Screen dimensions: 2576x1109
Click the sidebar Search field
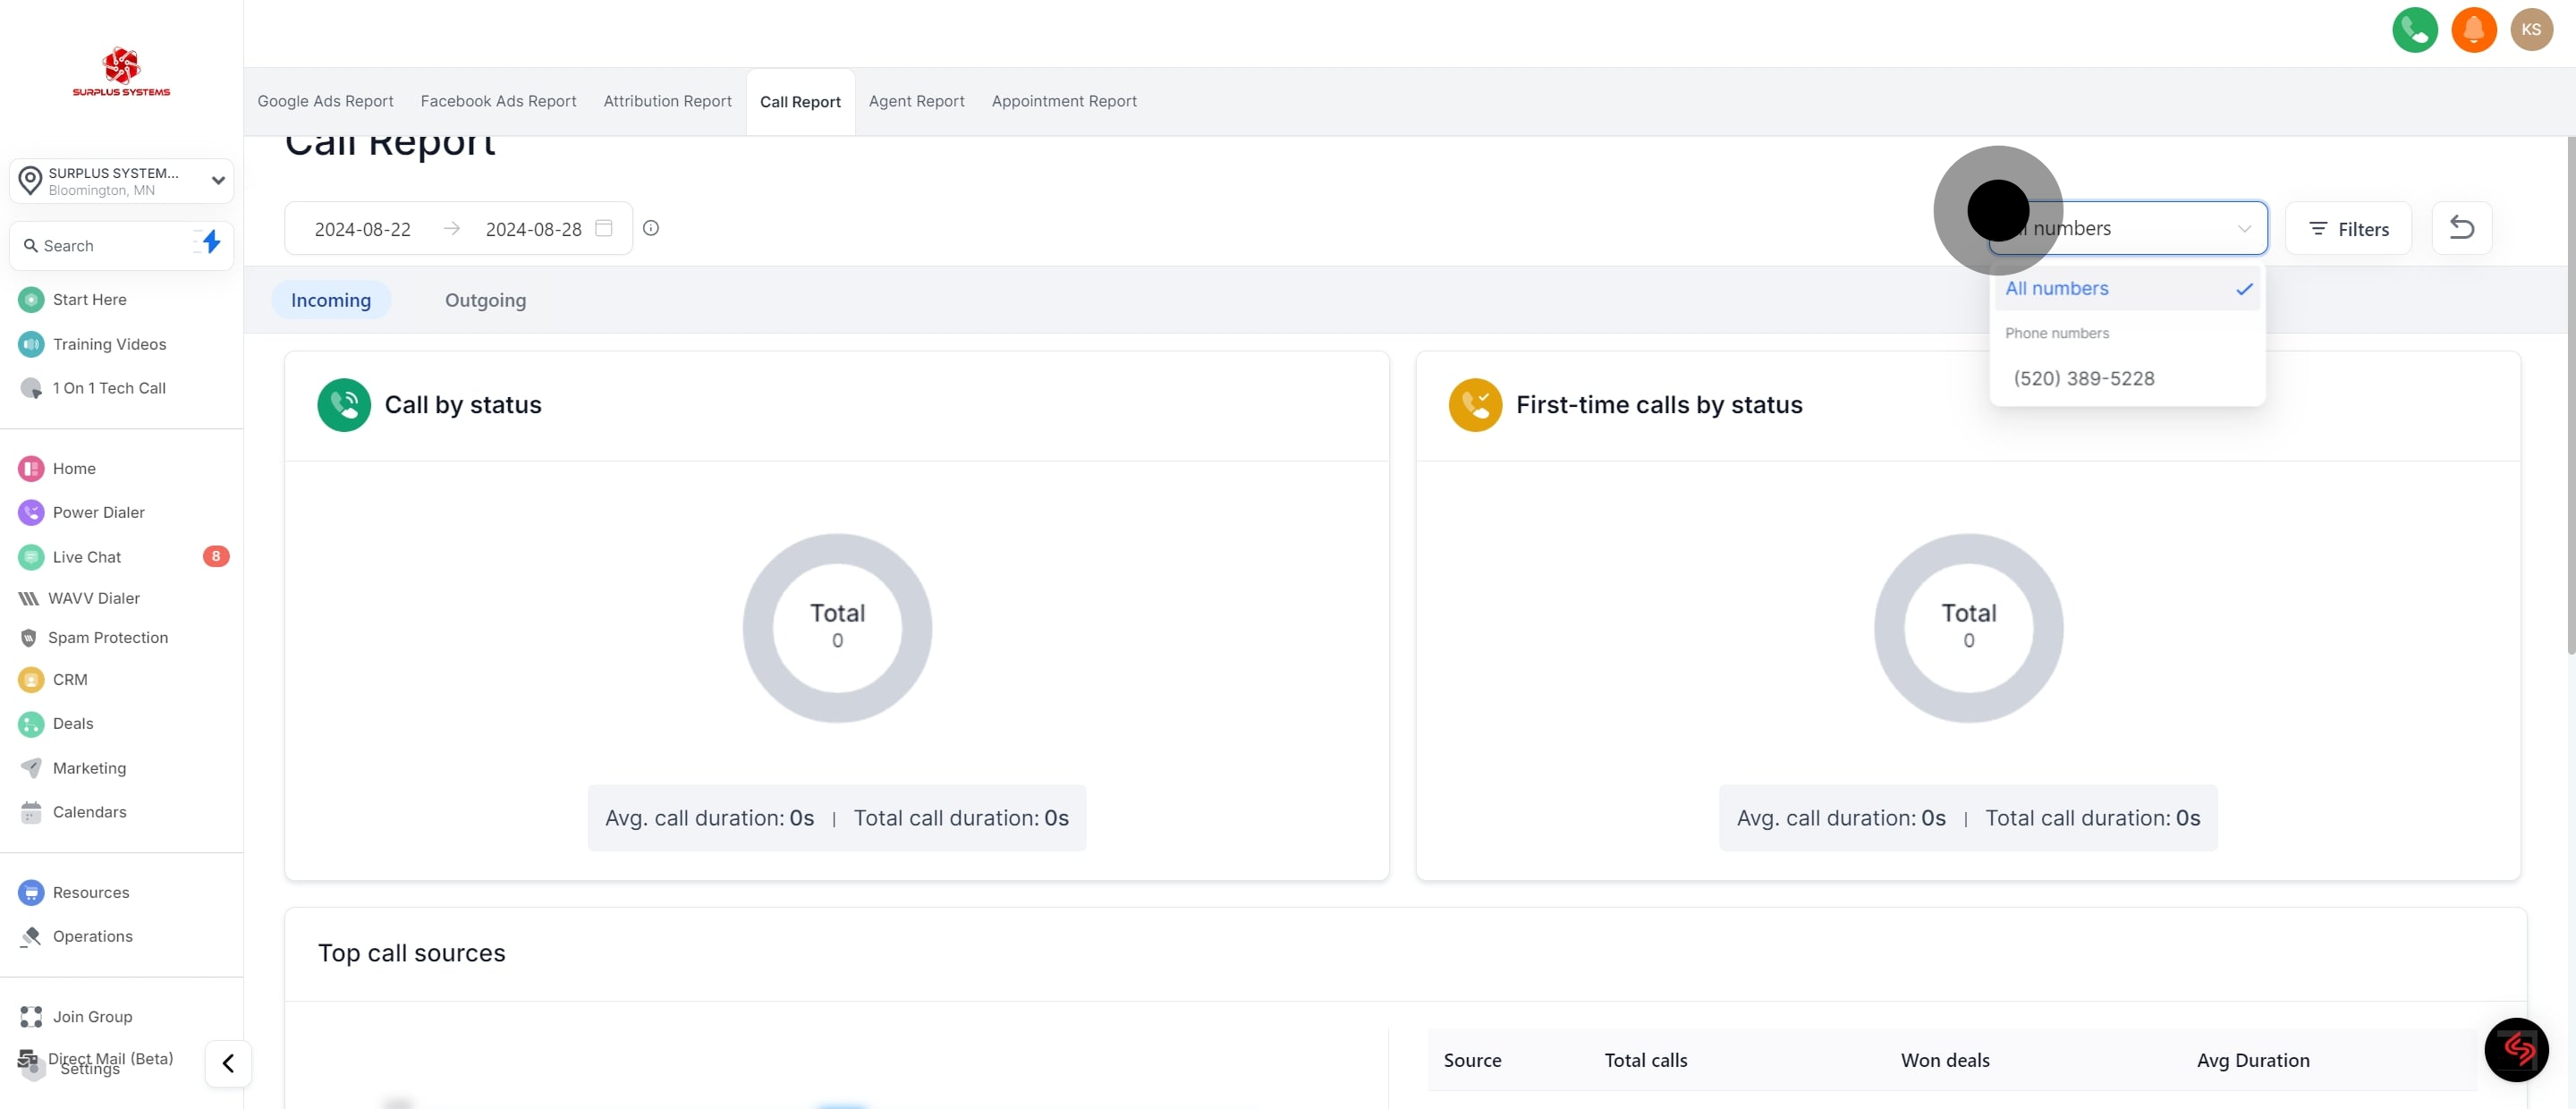(x=105, y=246)
